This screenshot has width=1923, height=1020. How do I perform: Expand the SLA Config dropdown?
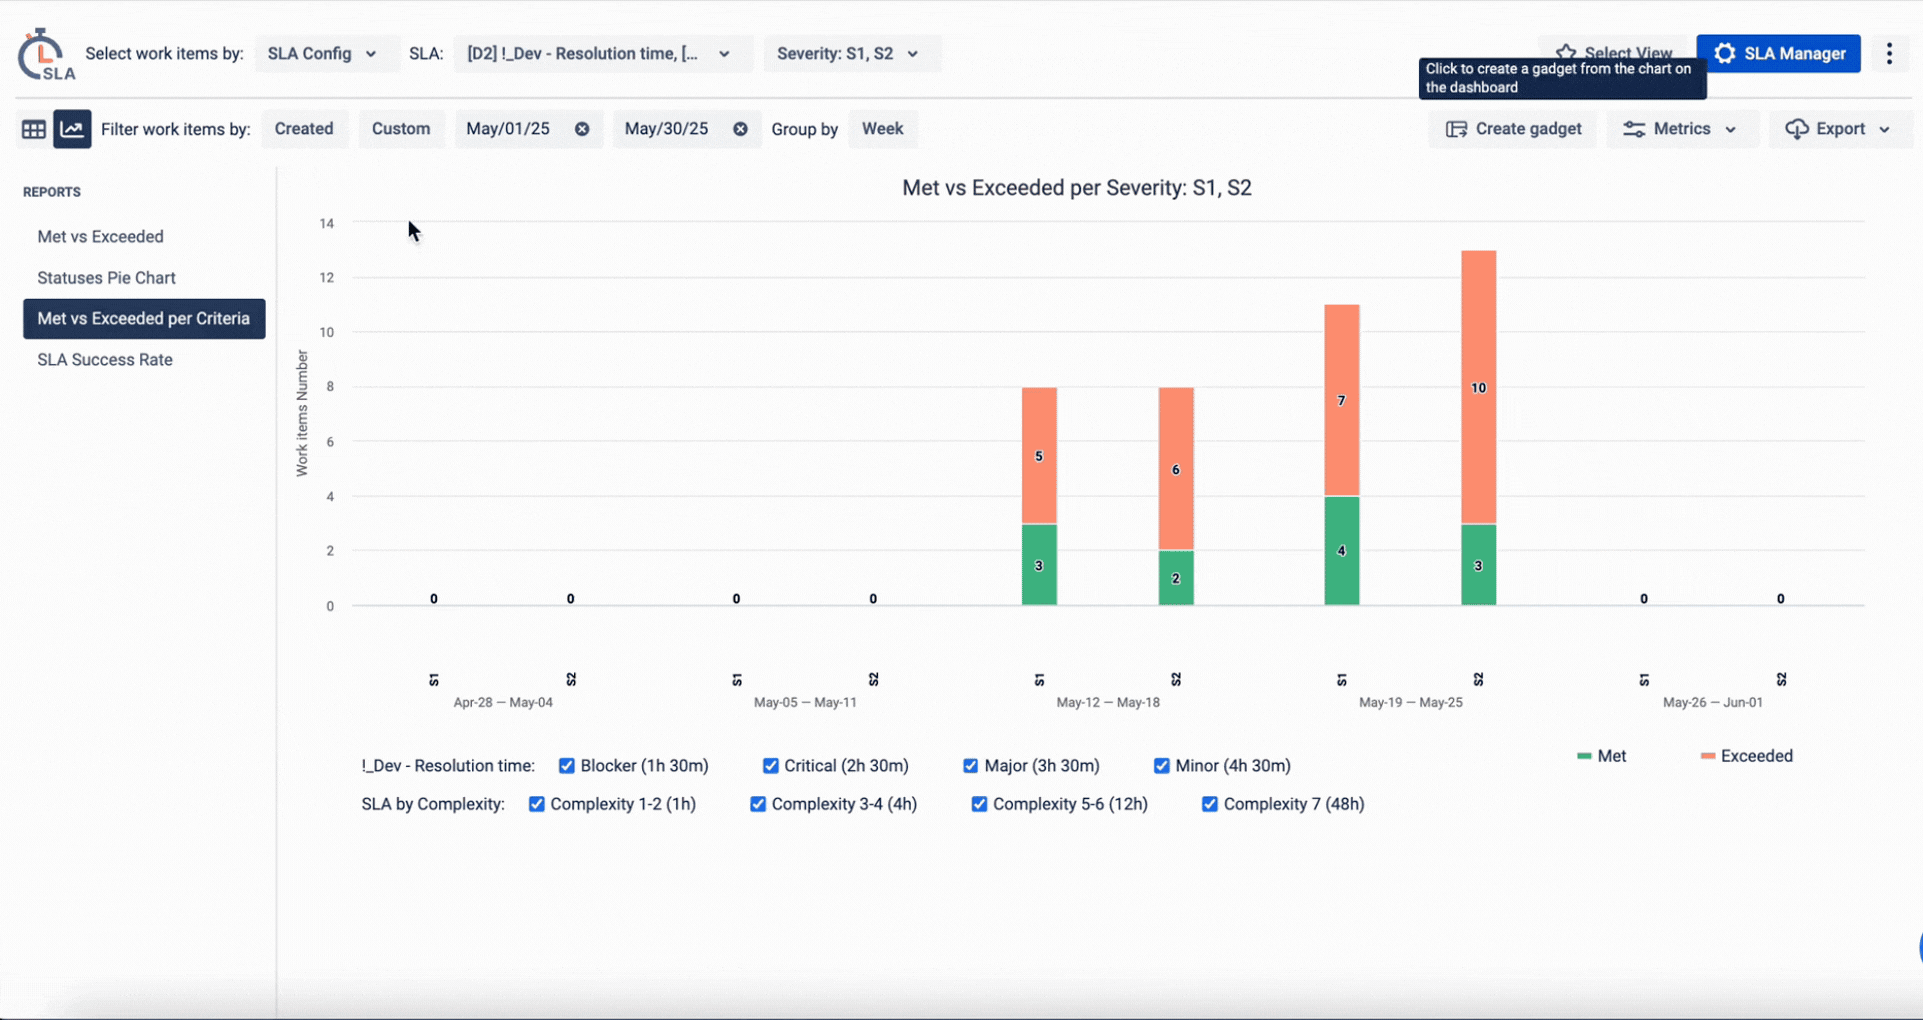[322, 54]
